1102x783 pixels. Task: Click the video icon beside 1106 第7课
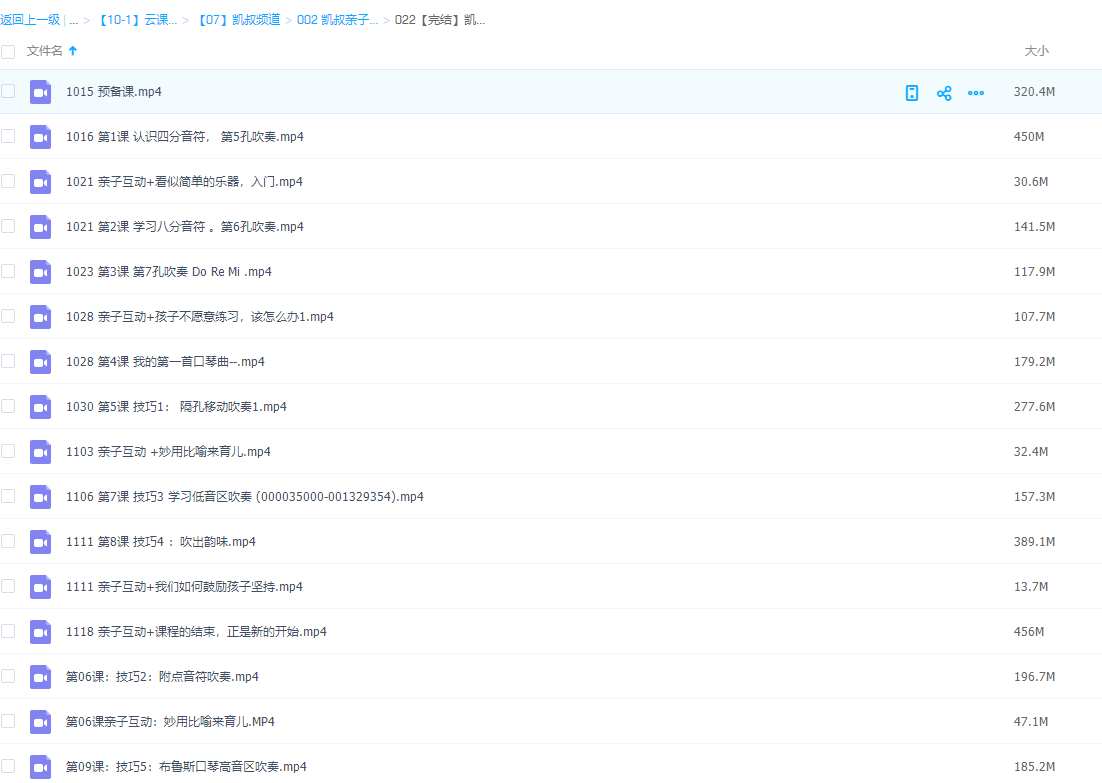[x=40, y=496]
